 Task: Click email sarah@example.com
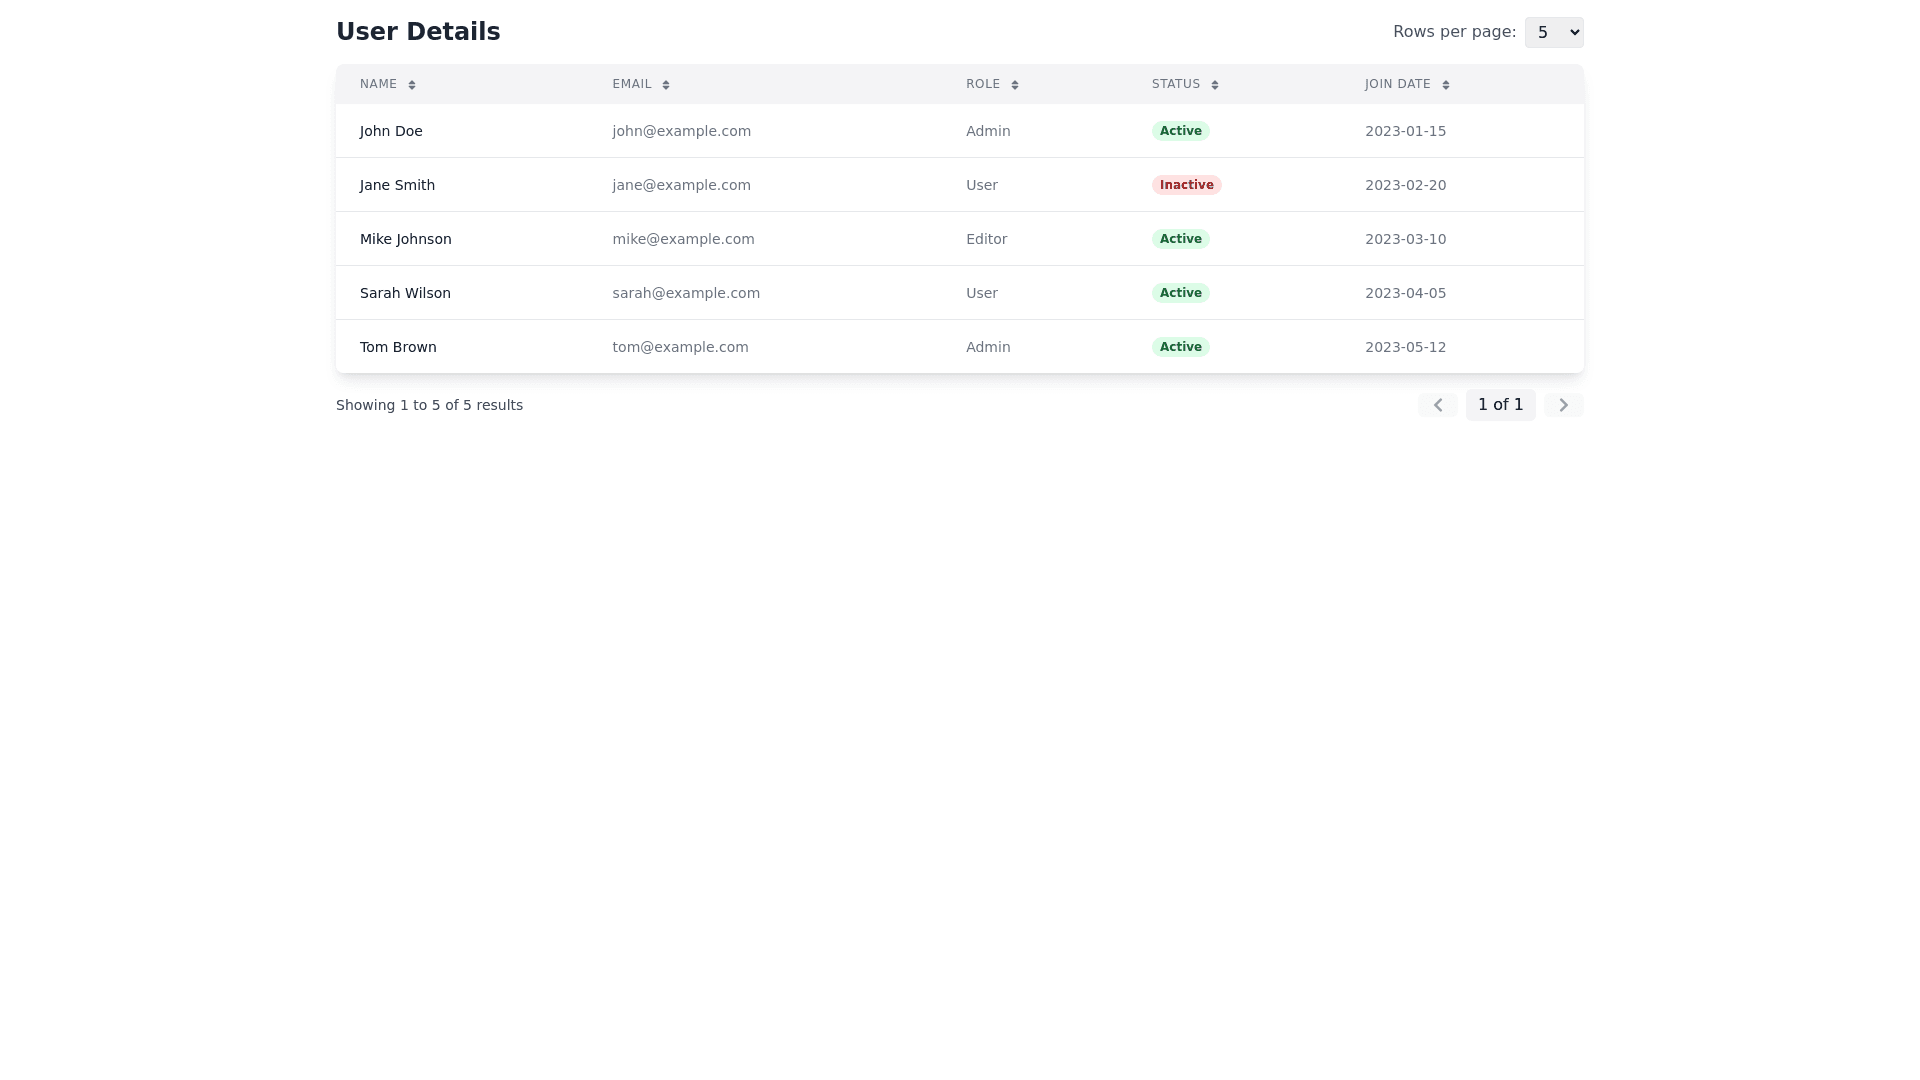click(x=686, y=293)
